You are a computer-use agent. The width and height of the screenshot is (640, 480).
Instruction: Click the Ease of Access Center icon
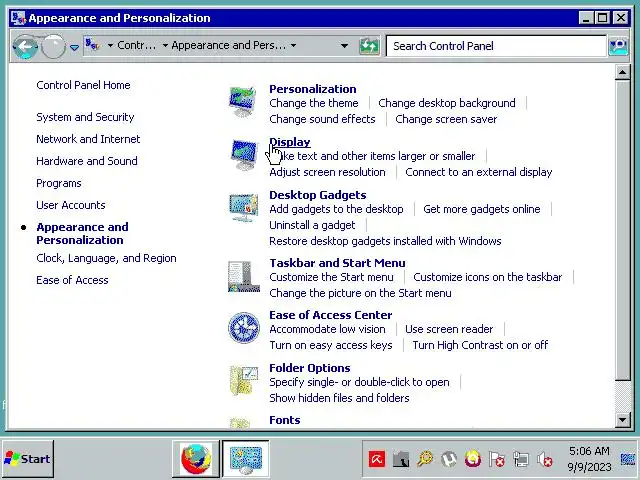point(244,328)
